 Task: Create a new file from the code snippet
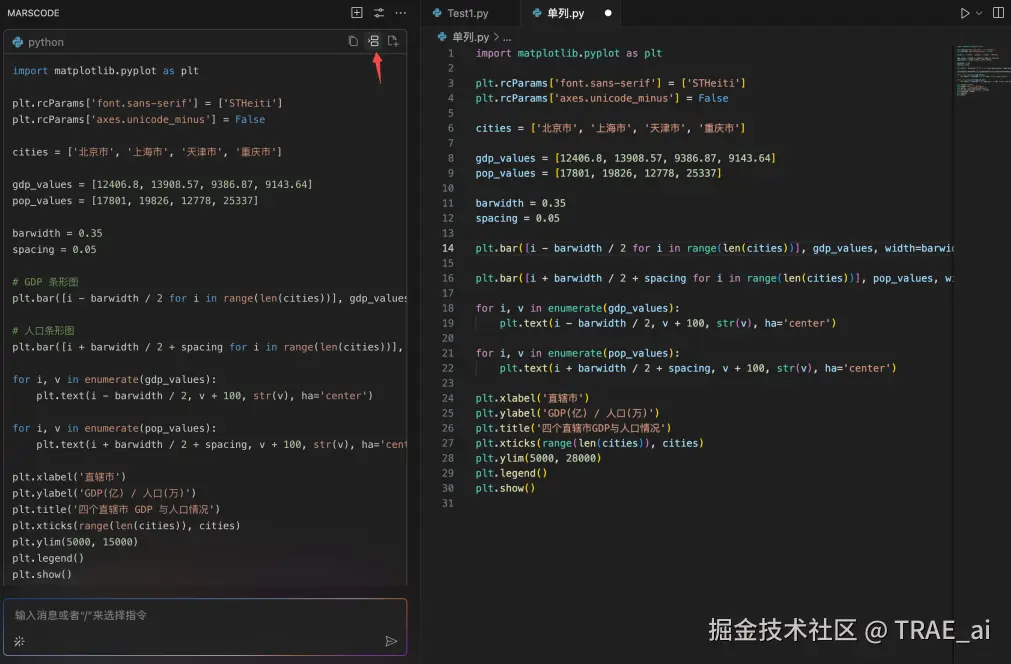[392, 40]
